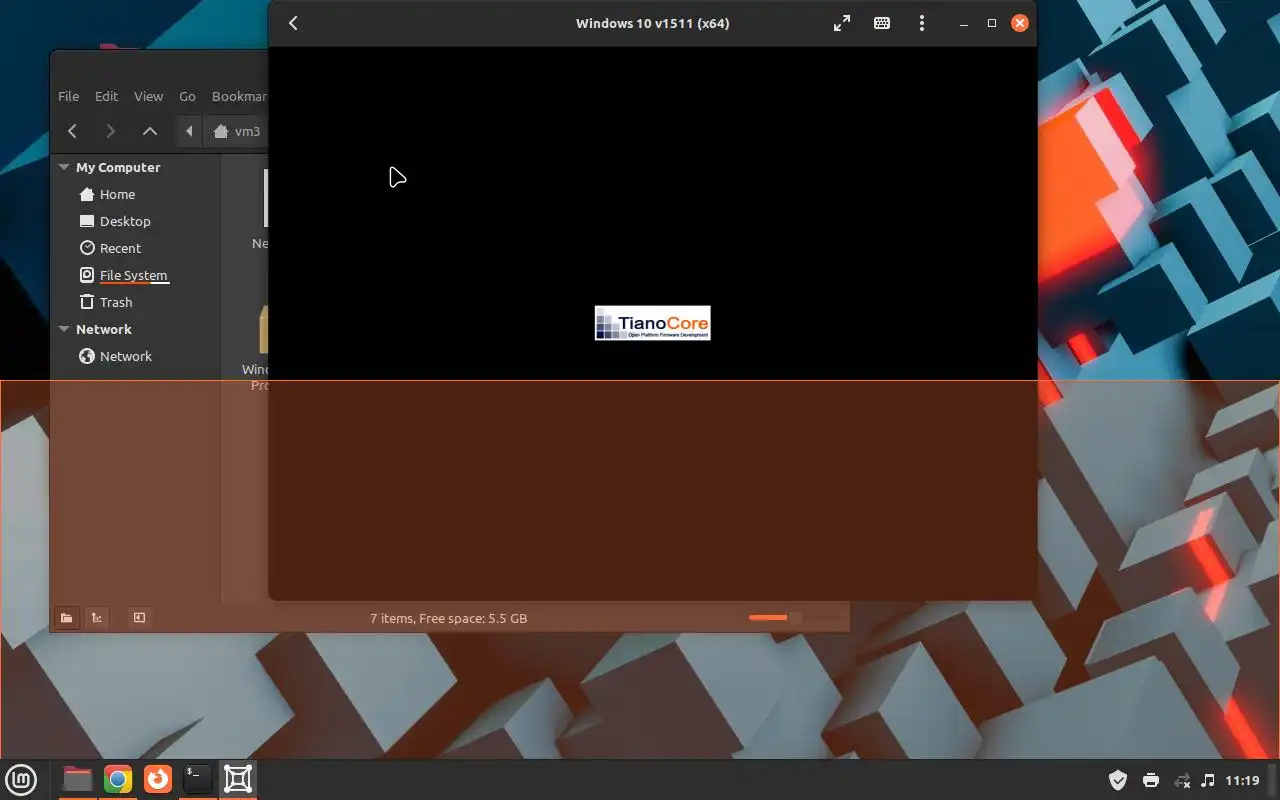Click the TianoCore logo in VM display
1280x800 pixels.
[x=652, y=323]
